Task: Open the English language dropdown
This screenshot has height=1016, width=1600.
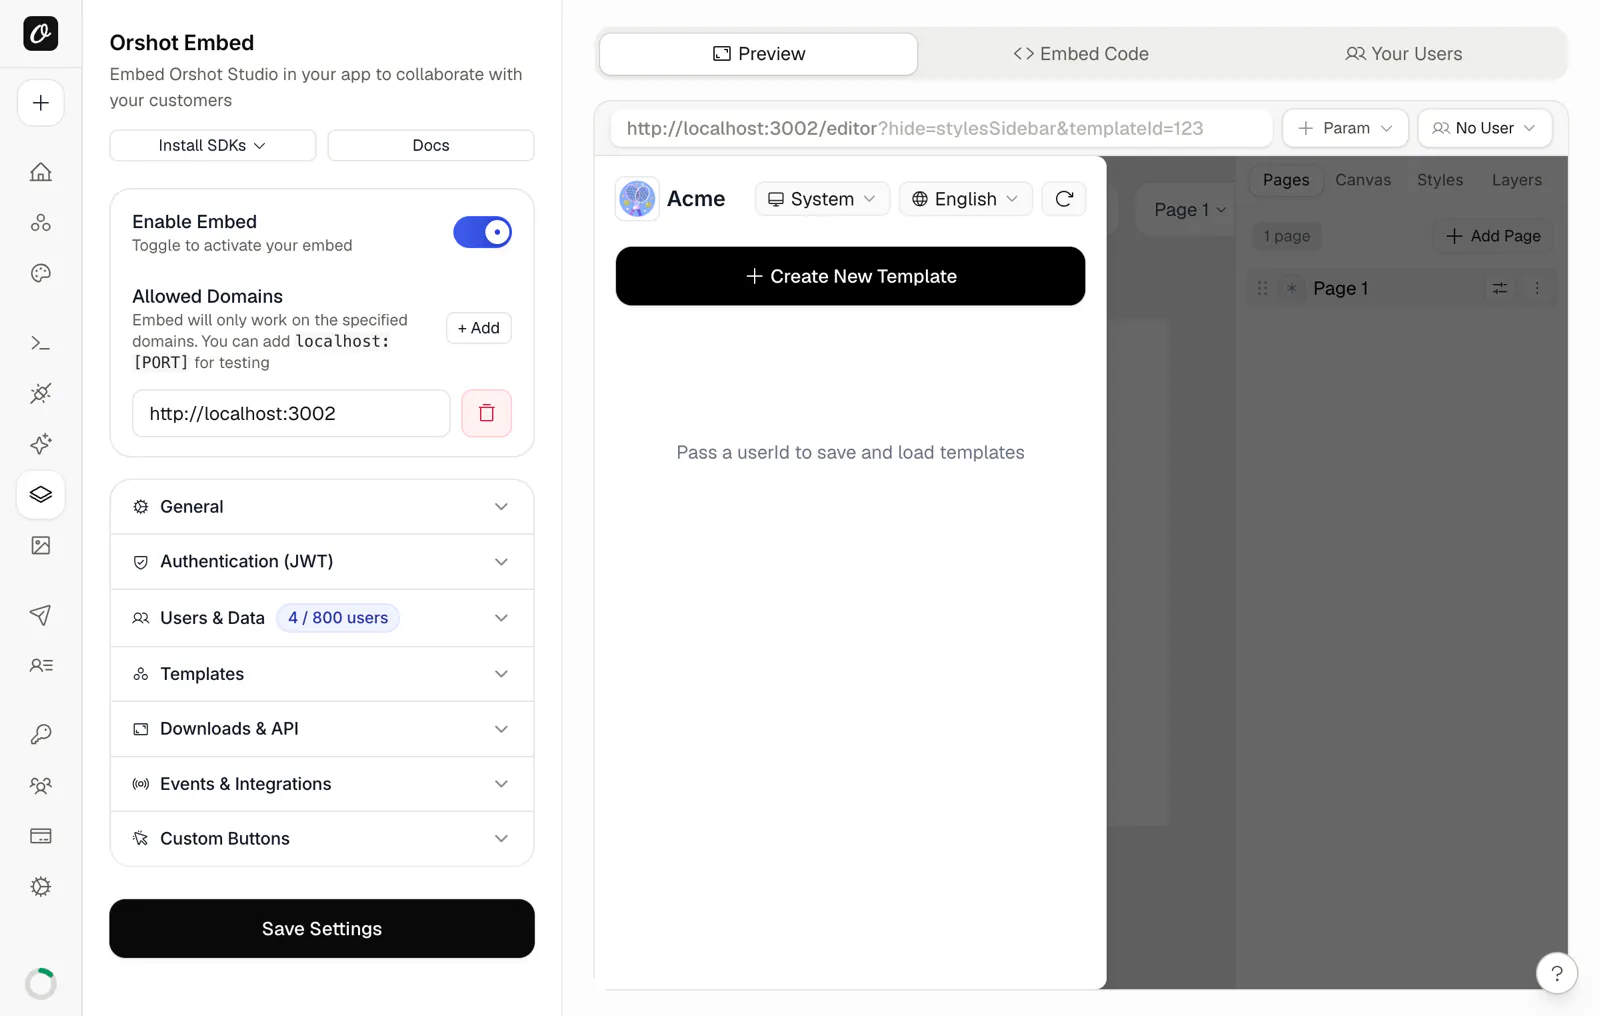Action: coord(965,199)
